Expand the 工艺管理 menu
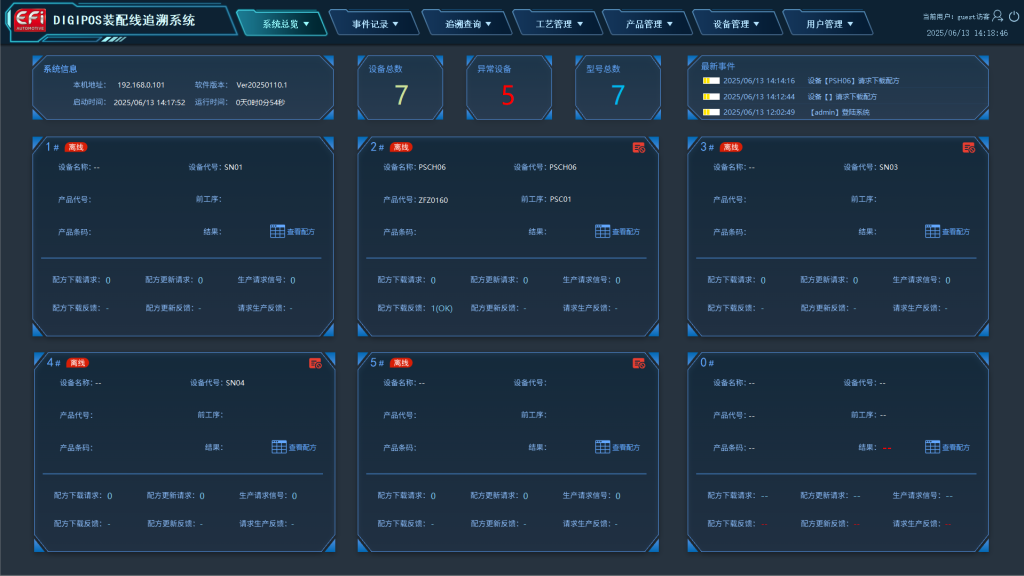Image resolution: width=1024 pixels, height=576 pixels. click(558, 24)
